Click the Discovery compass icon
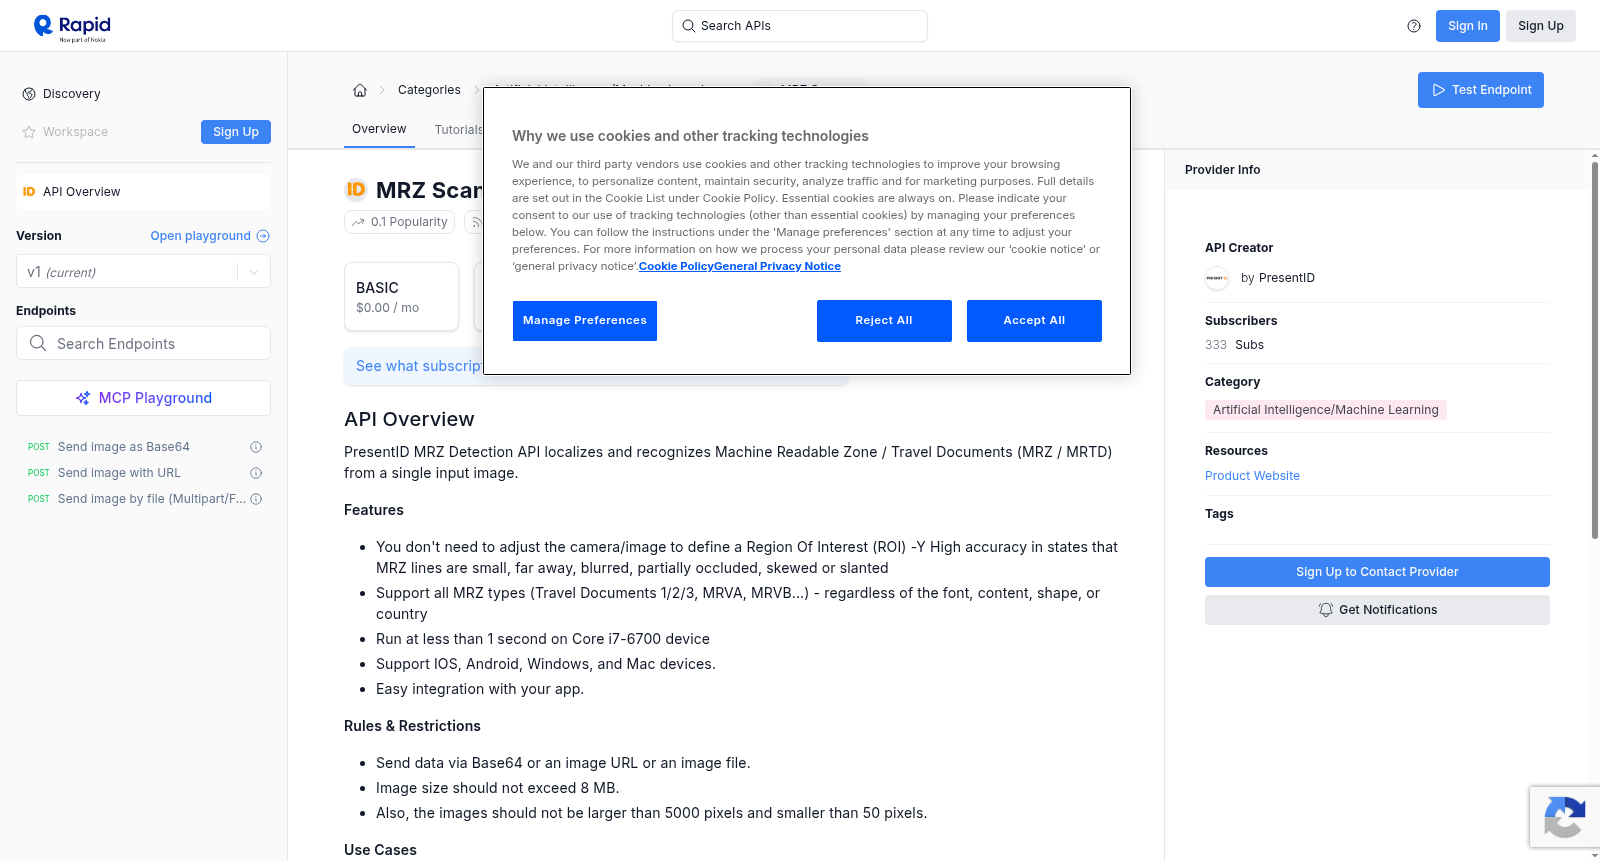1600x861 pixels. tap(29, 94)
